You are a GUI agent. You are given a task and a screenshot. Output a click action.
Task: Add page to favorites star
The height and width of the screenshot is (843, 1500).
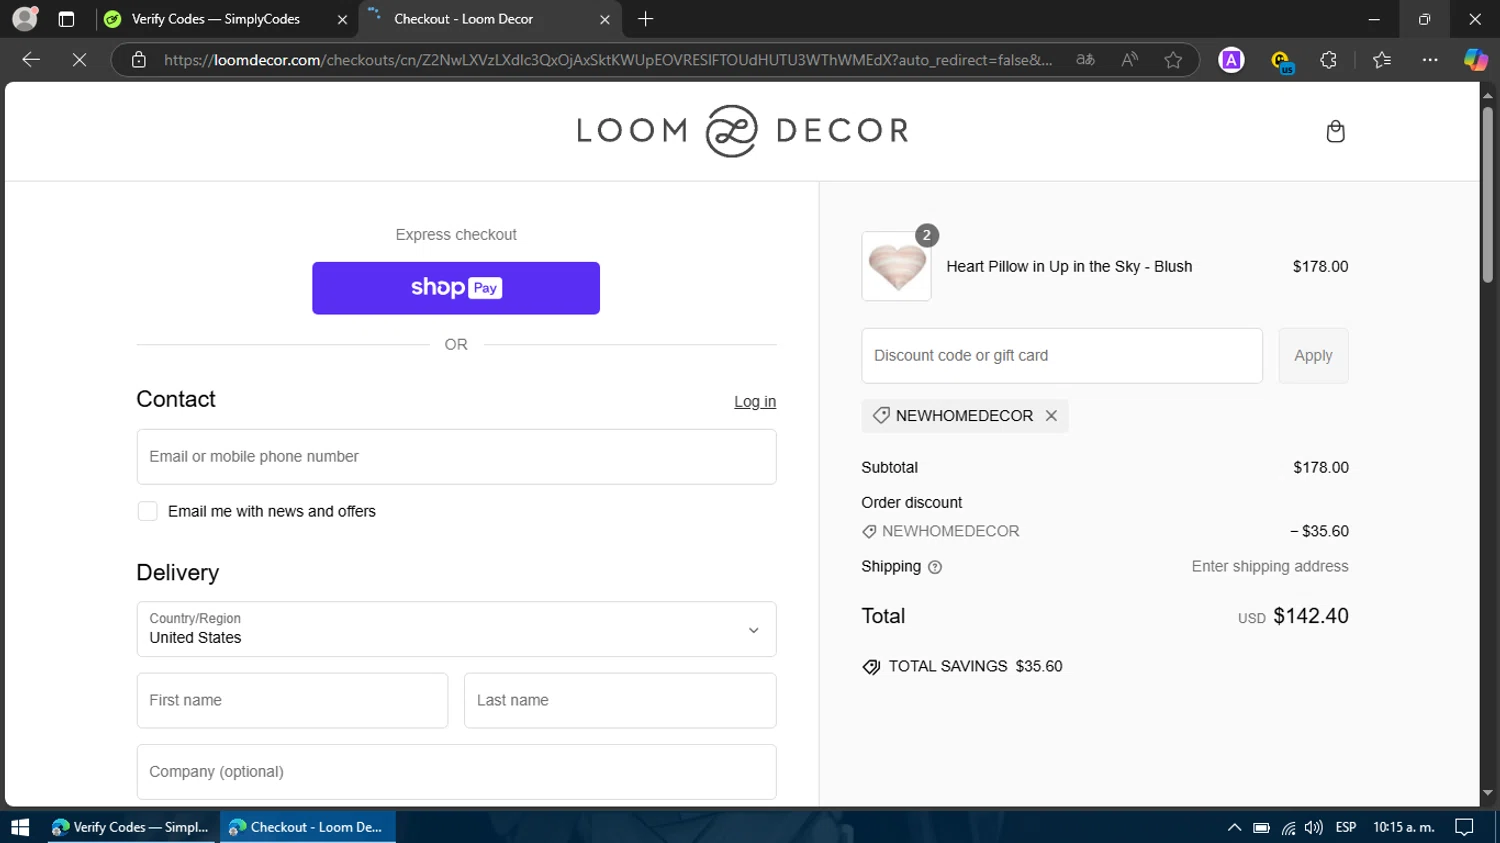click(1173, 60)
